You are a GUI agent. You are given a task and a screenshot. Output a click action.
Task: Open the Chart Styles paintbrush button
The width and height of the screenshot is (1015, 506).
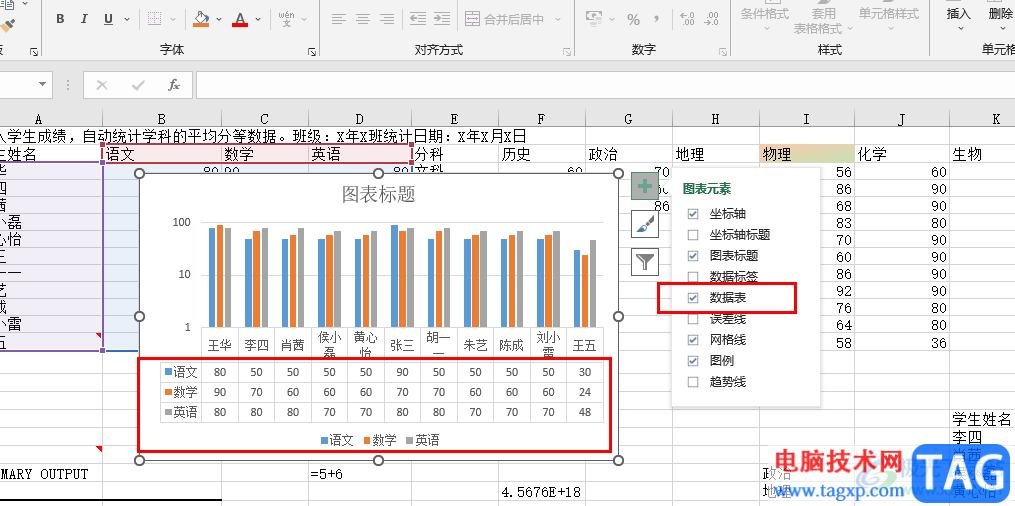point(645,224)
